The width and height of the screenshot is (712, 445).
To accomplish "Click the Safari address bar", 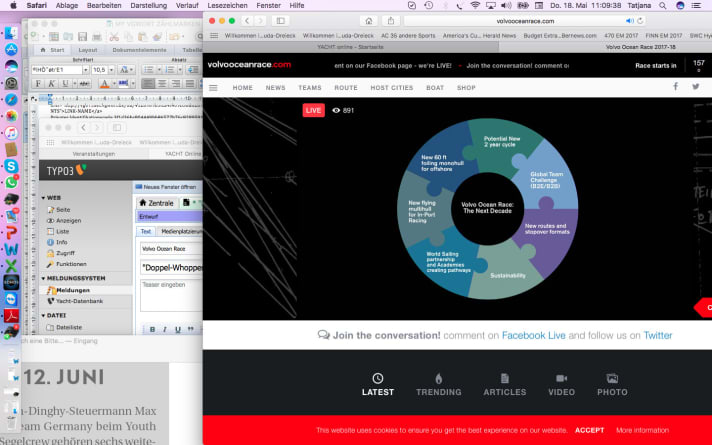I will coord(525,21).
